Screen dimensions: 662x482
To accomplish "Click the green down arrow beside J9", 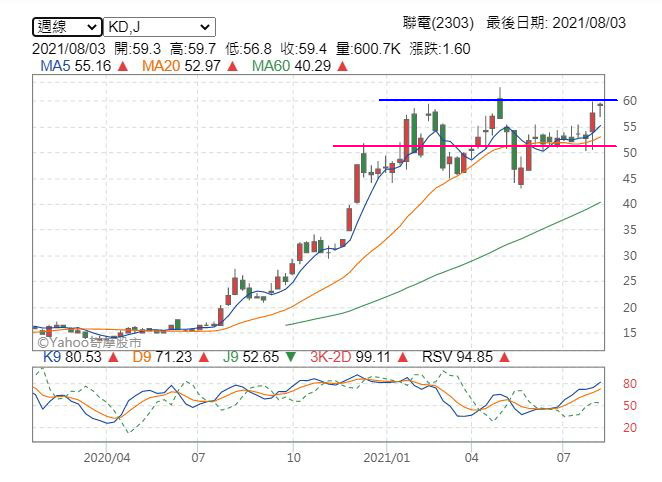I will tap(291, 357).
